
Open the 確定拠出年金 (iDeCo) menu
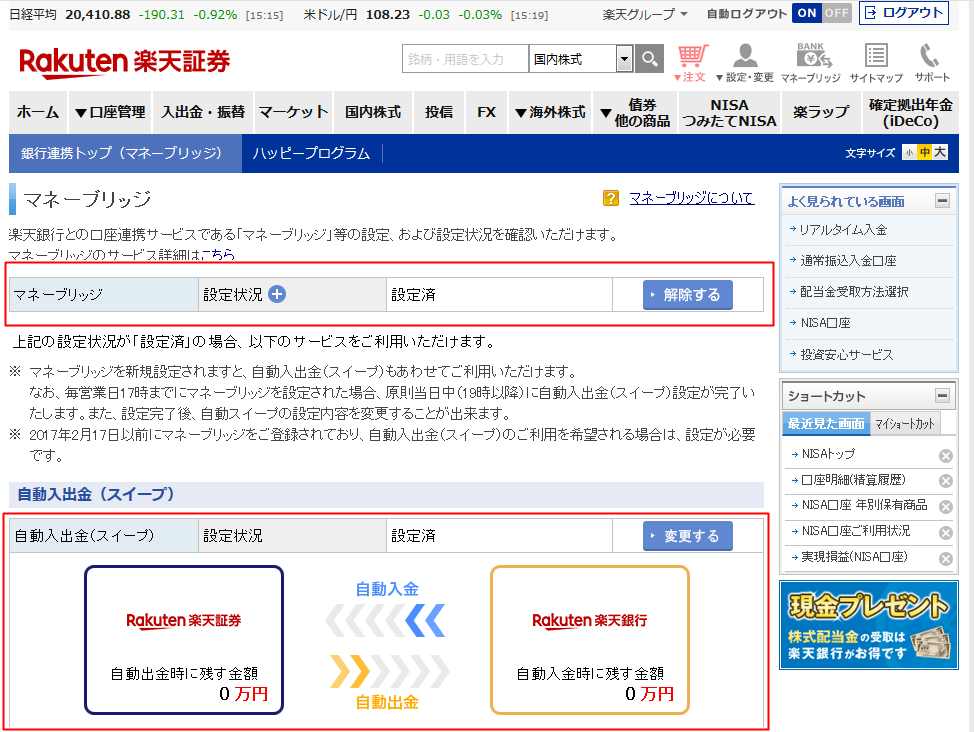911,112
